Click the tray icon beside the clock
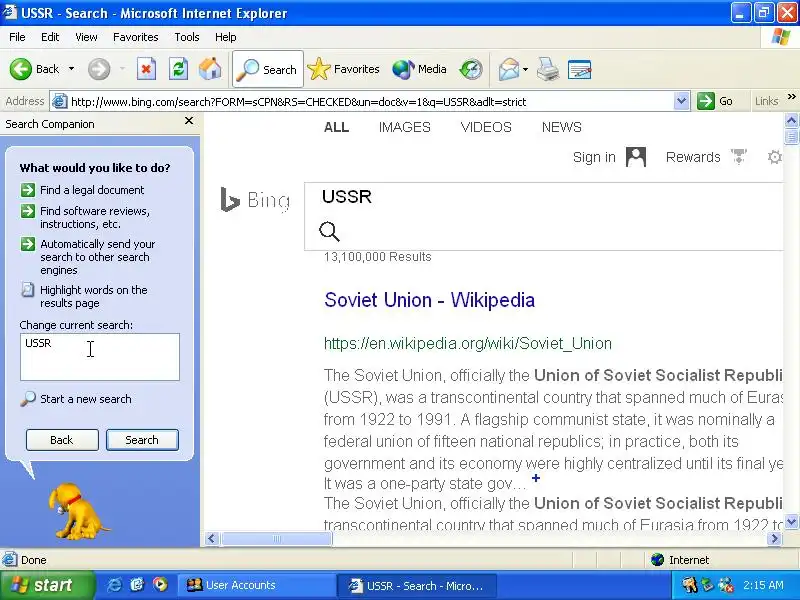 click(726, 585)
